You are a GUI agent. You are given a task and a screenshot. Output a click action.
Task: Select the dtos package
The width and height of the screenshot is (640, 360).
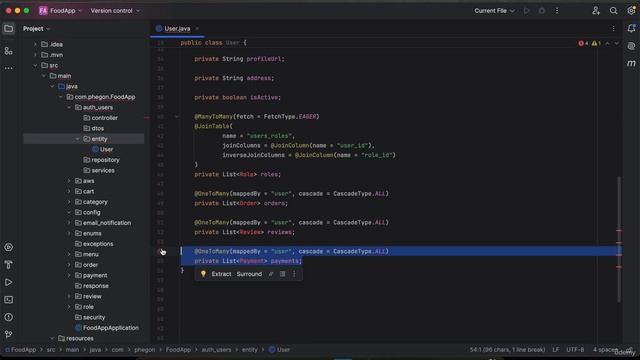click(98, 129)
